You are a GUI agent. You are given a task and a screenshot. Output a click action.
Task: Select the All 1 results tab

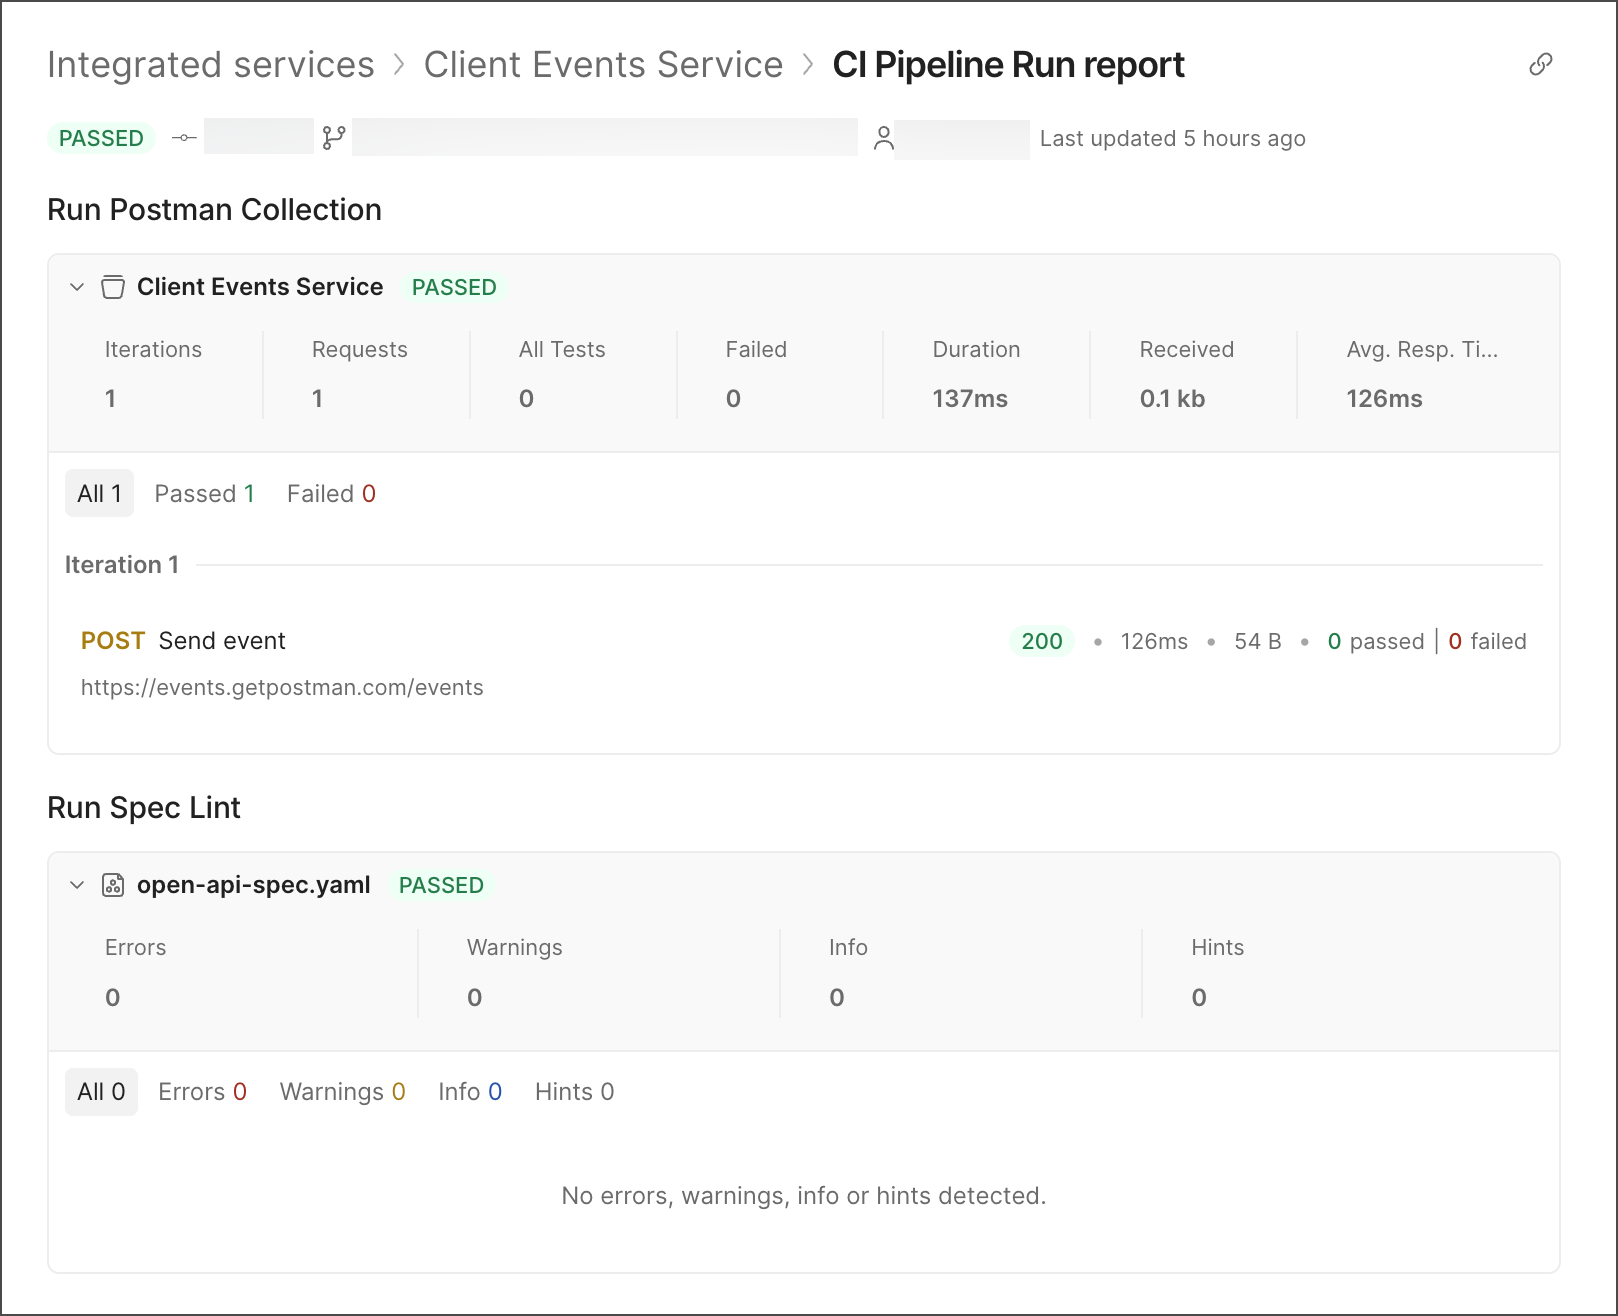click(x=99, y=493)
